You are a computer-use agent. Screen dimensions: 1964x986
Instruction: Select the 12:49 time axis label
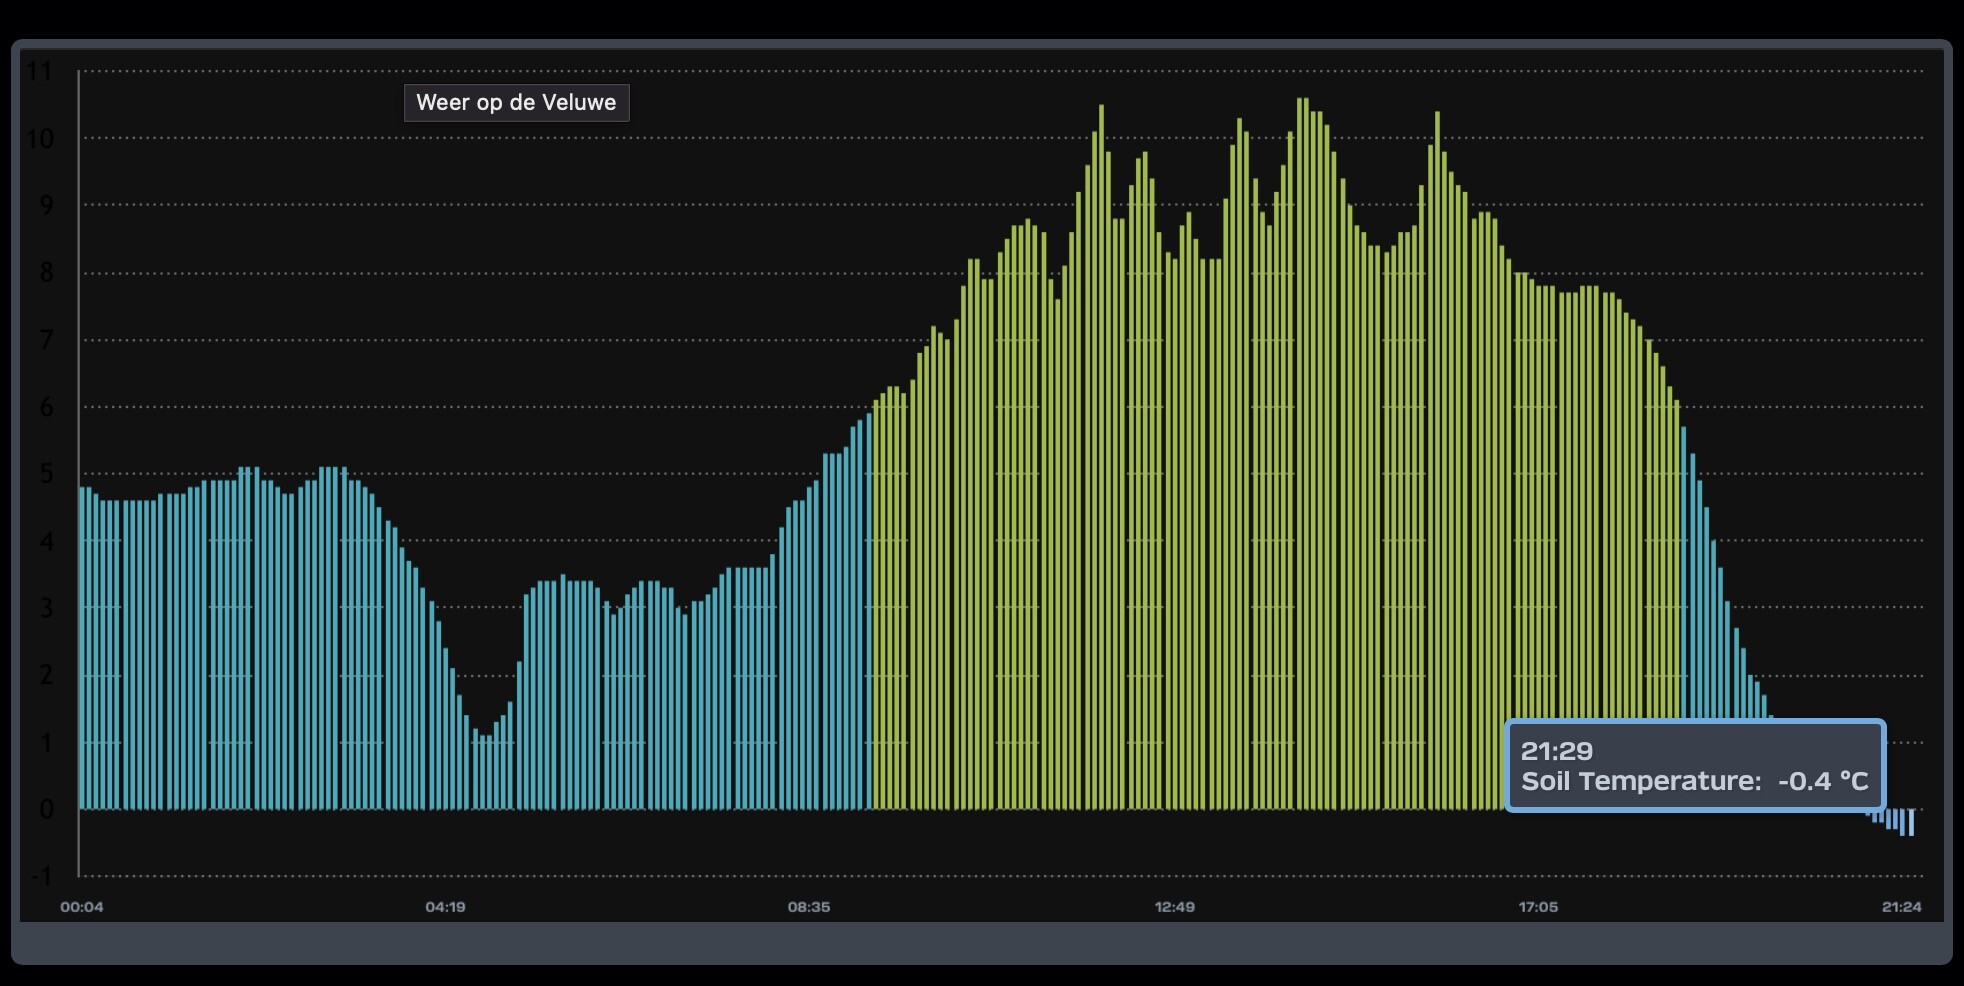point(1174,907)
